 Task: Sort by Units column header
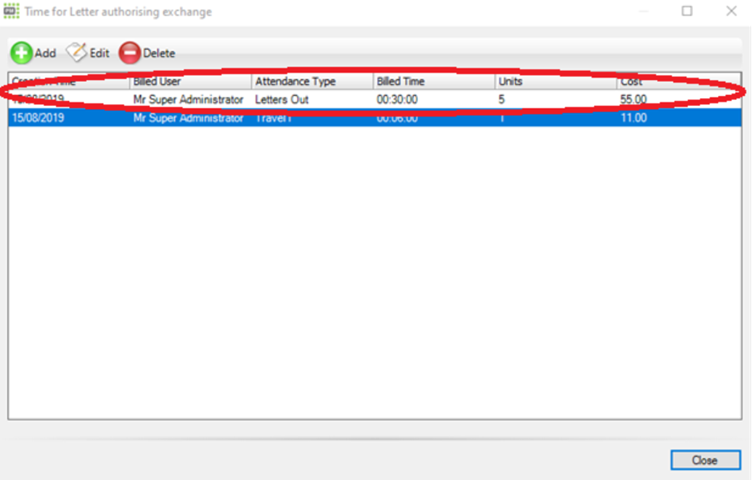(555, 82)
